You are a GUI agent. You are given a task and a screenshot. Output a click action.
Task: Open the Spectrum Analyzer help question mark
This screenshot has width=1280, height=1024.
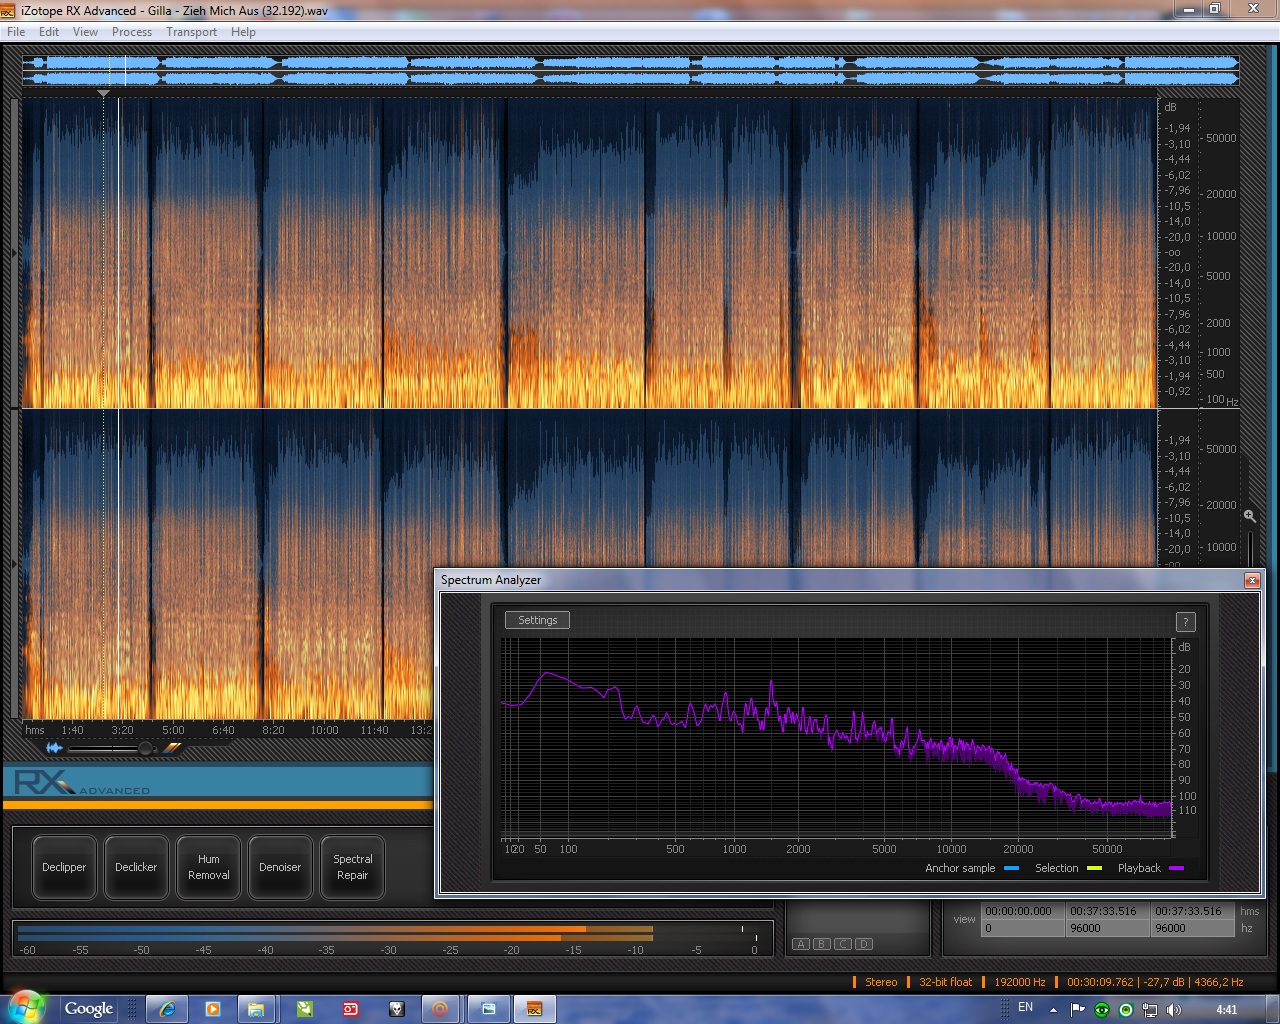pos(1185,622)
